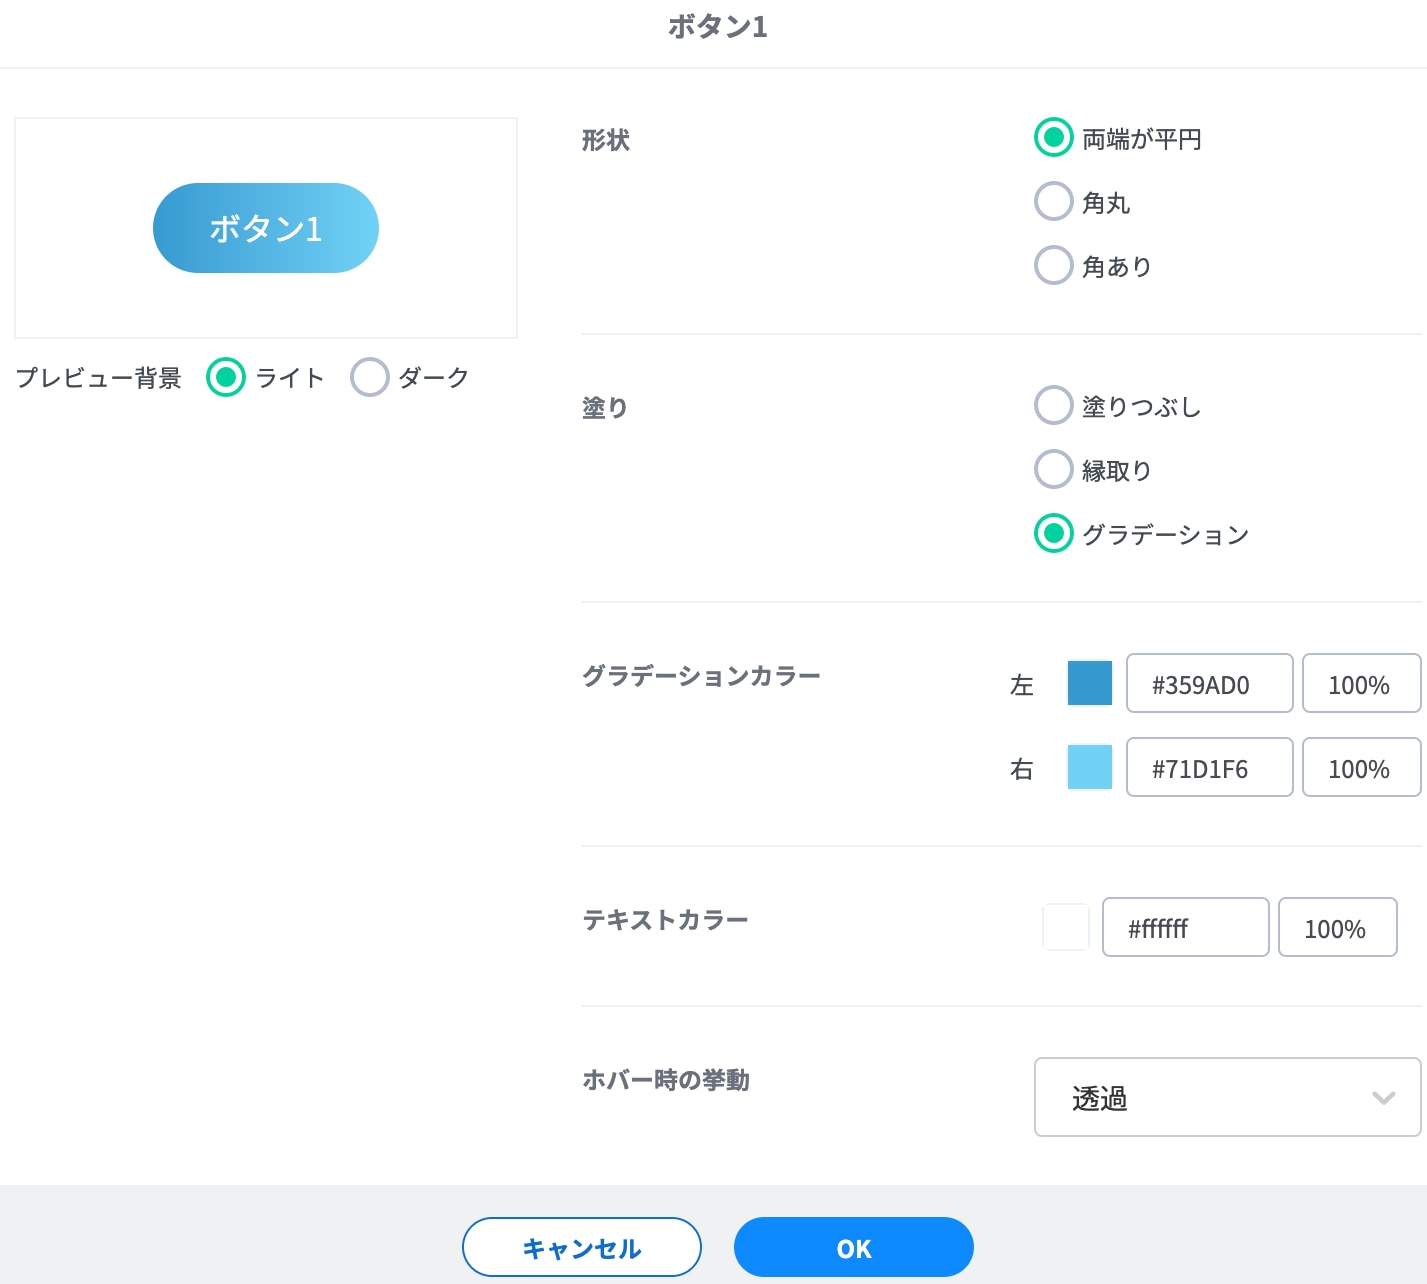Viewport: 1427px width, 1284px height.
Task: Select the 塗りつぶし fill option
Action: tap(1053, 405)
